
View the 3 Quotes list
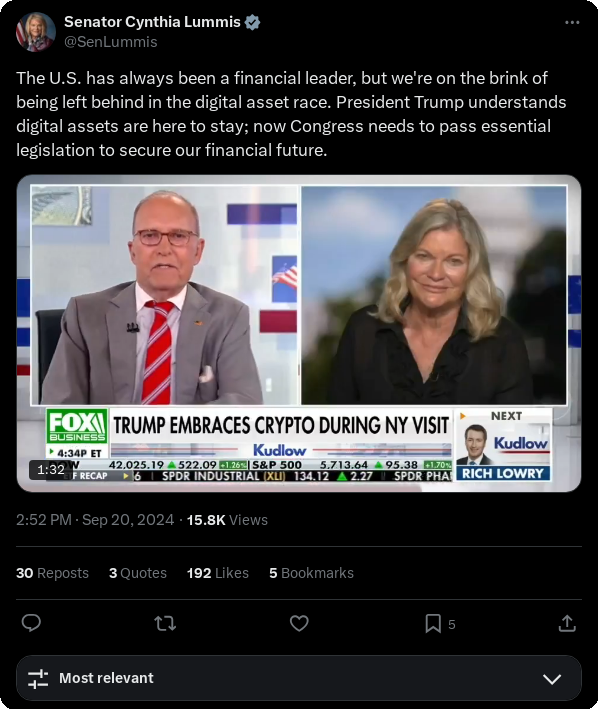pyautogui.click(x=138, y=573)
